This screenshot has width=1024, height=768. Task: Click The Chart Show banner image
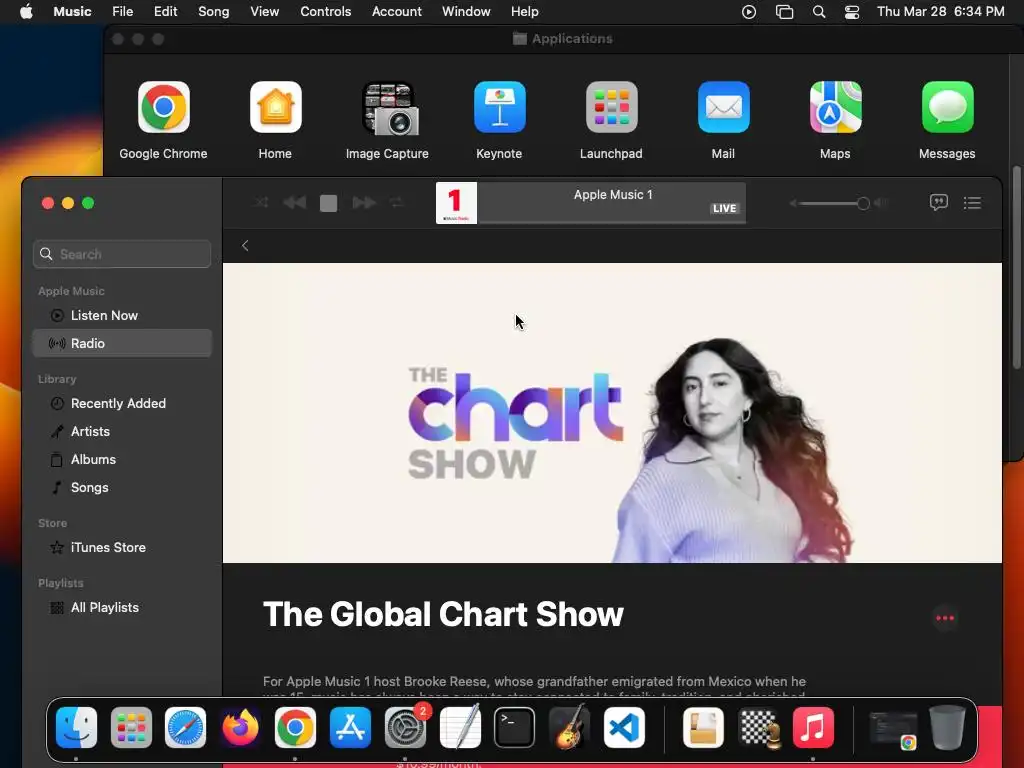tap(612, 413)
